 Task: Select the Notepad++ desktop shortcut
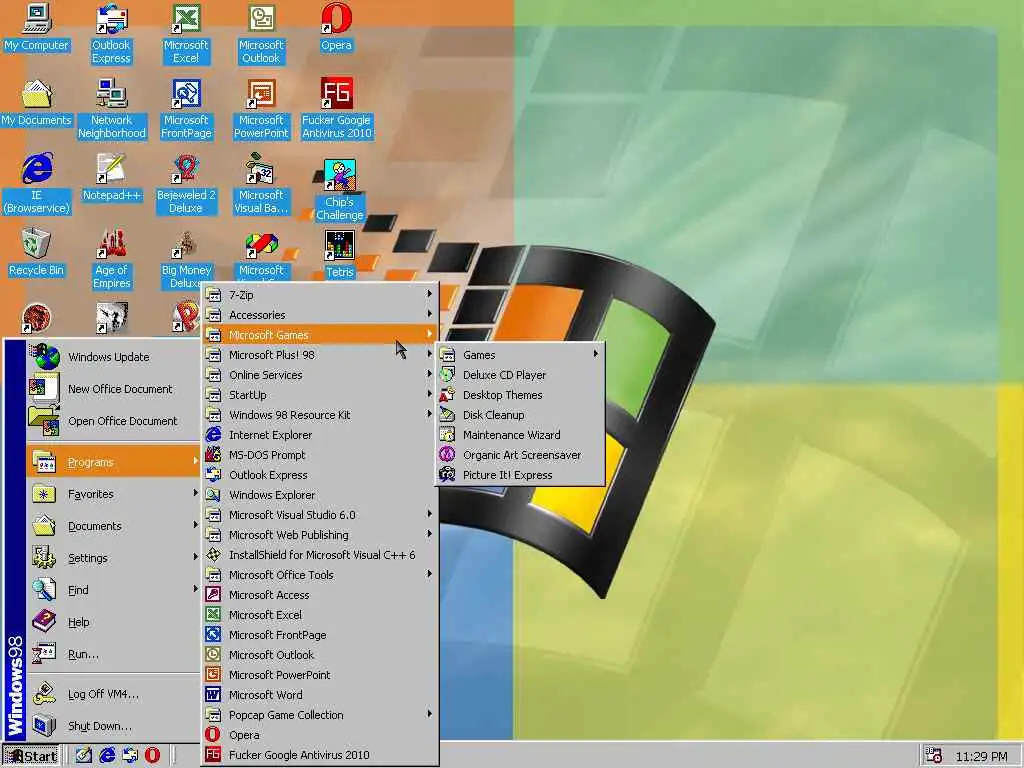[x=112, y=178]
